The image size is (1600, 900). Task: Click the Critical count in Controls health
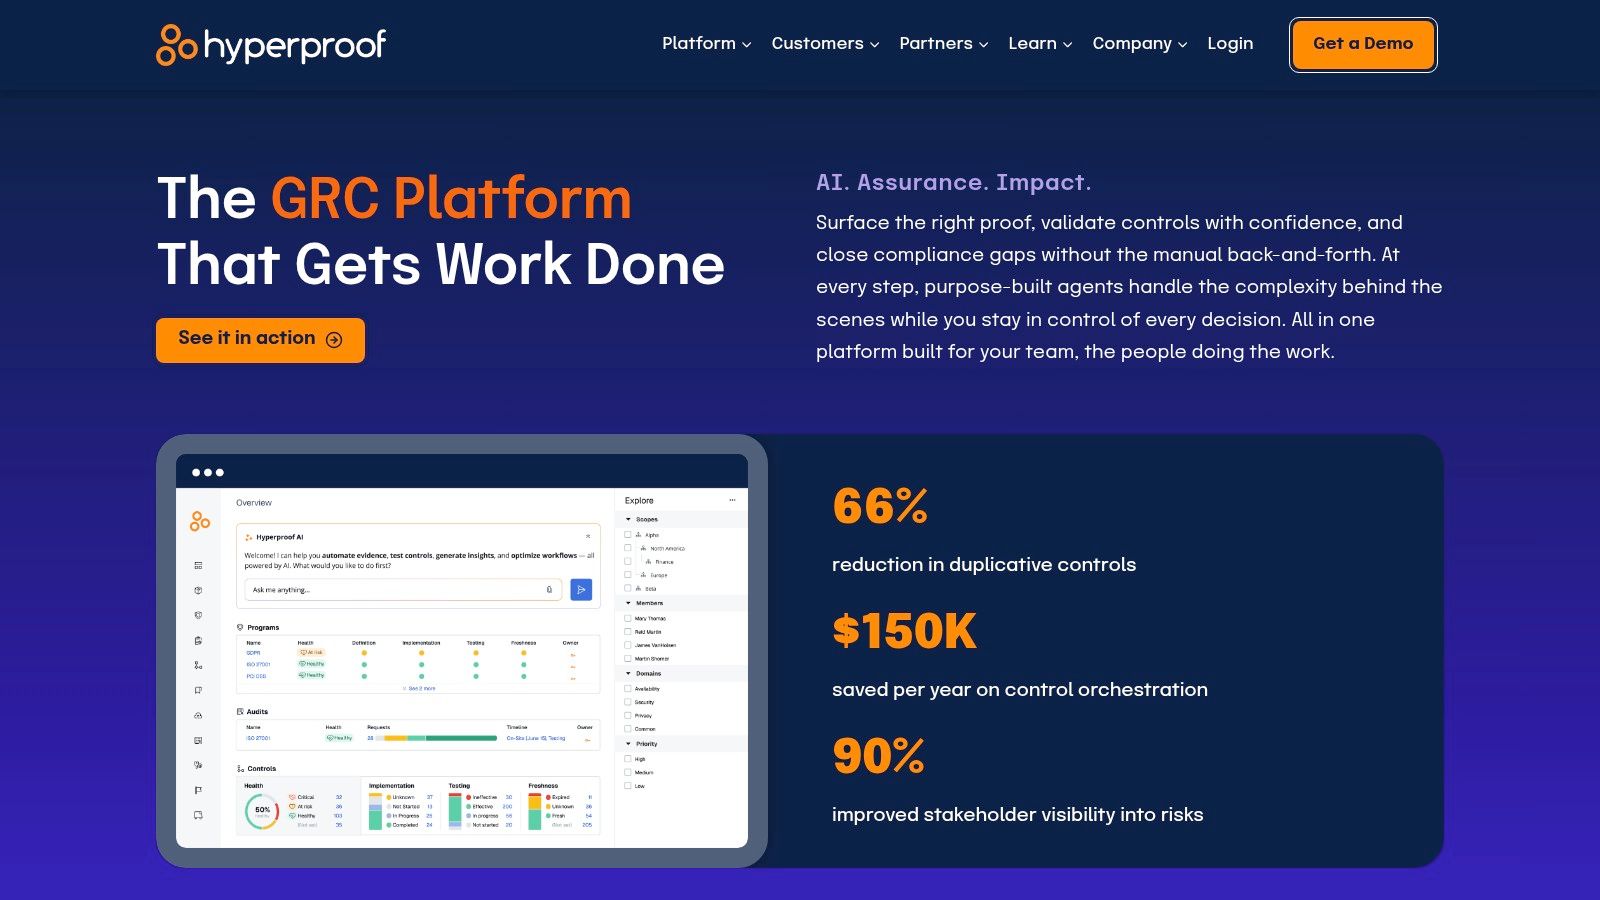coord(339,797)
